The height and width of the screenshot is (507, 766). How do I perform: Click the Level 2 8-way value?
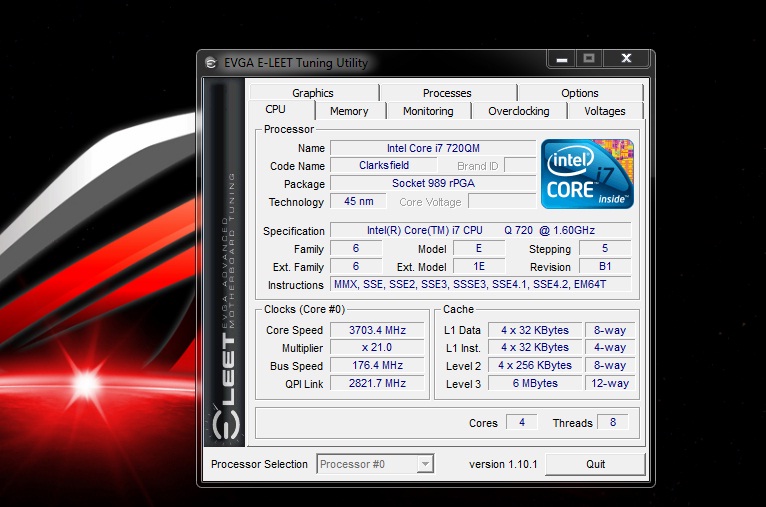click(610, 365)
